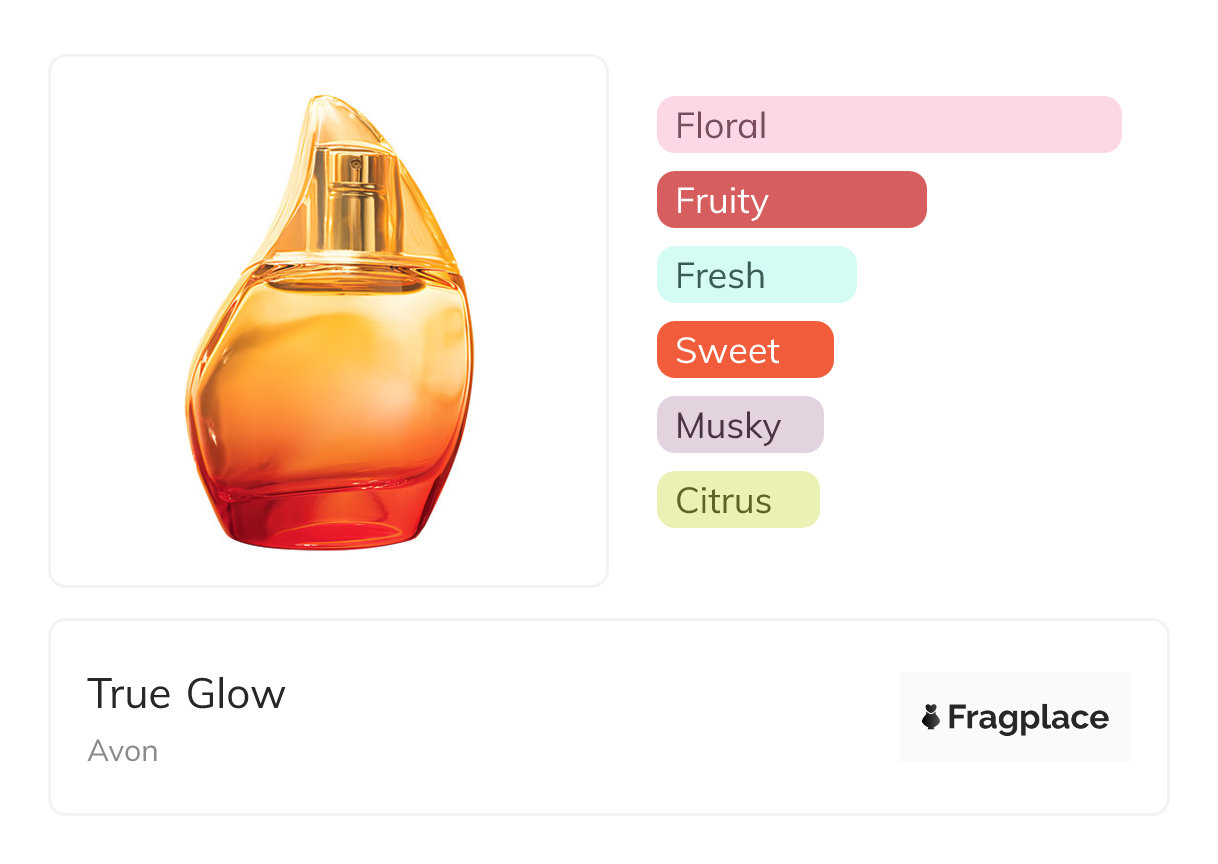This screenshot has height=864, width=1218.
Task: Click the golden spray nozzle on bottle
Action: [x=357, y=200]
